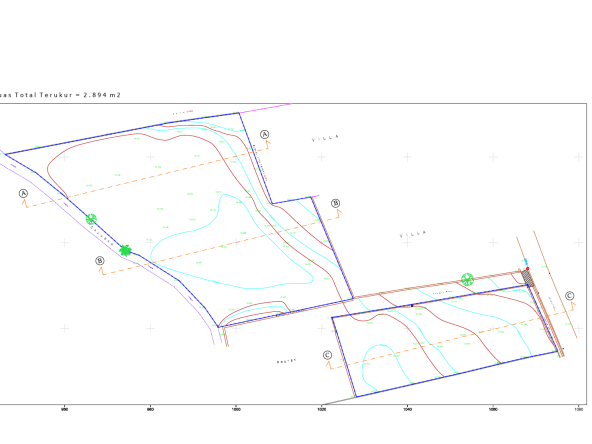Image resolution: width=592 pixels, height=444 pixels.
Task: Click section marker C left of the lower parcel
Action: point(327,355)
